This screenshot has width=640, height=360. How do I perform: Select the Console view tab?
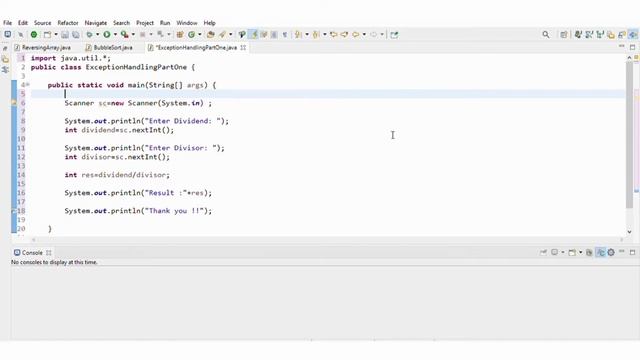pyautogui.click(x=32, y=253)
